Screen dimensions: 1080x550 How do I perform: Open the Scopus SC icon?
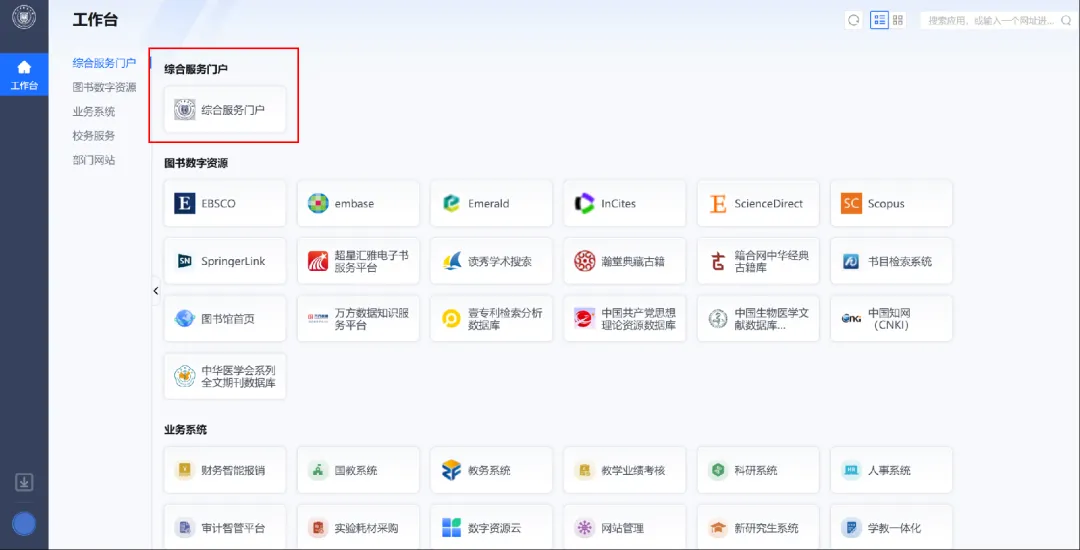tap(851, 204)
